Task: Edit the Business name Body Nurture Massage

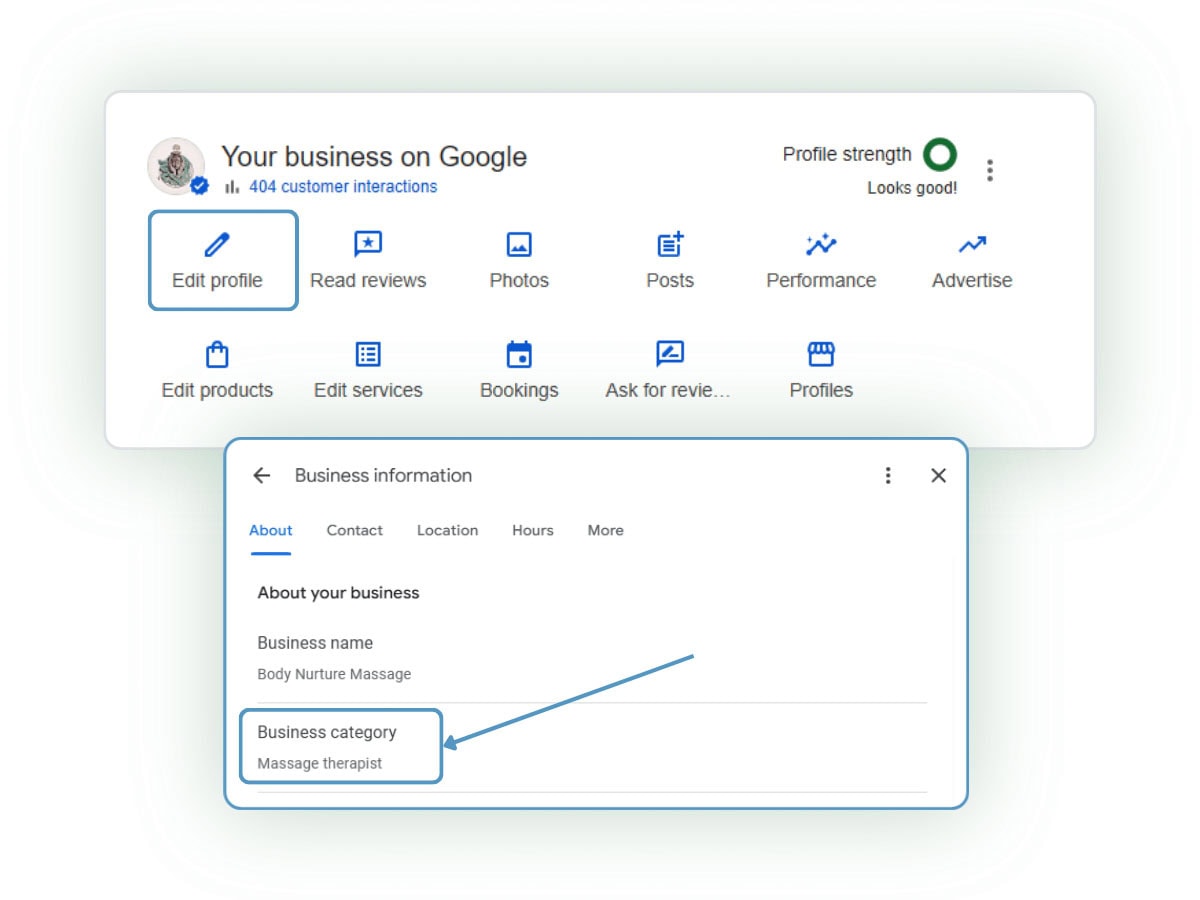Action: [592, 658]
